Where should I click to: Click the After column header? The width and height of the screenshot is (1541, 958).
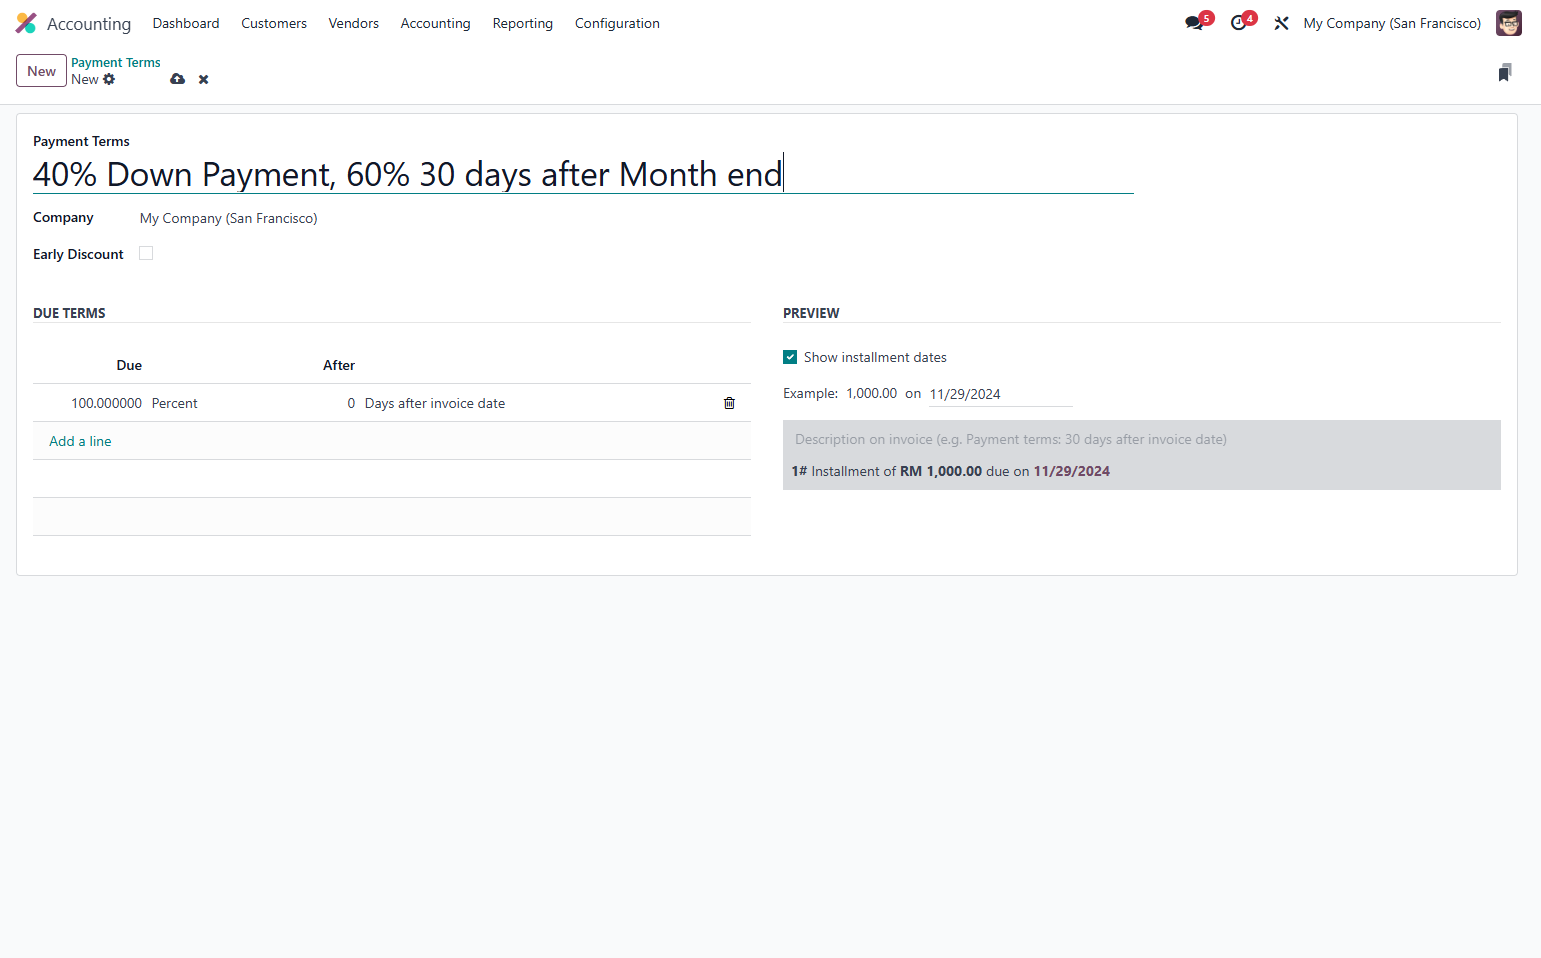click(339, 365)
